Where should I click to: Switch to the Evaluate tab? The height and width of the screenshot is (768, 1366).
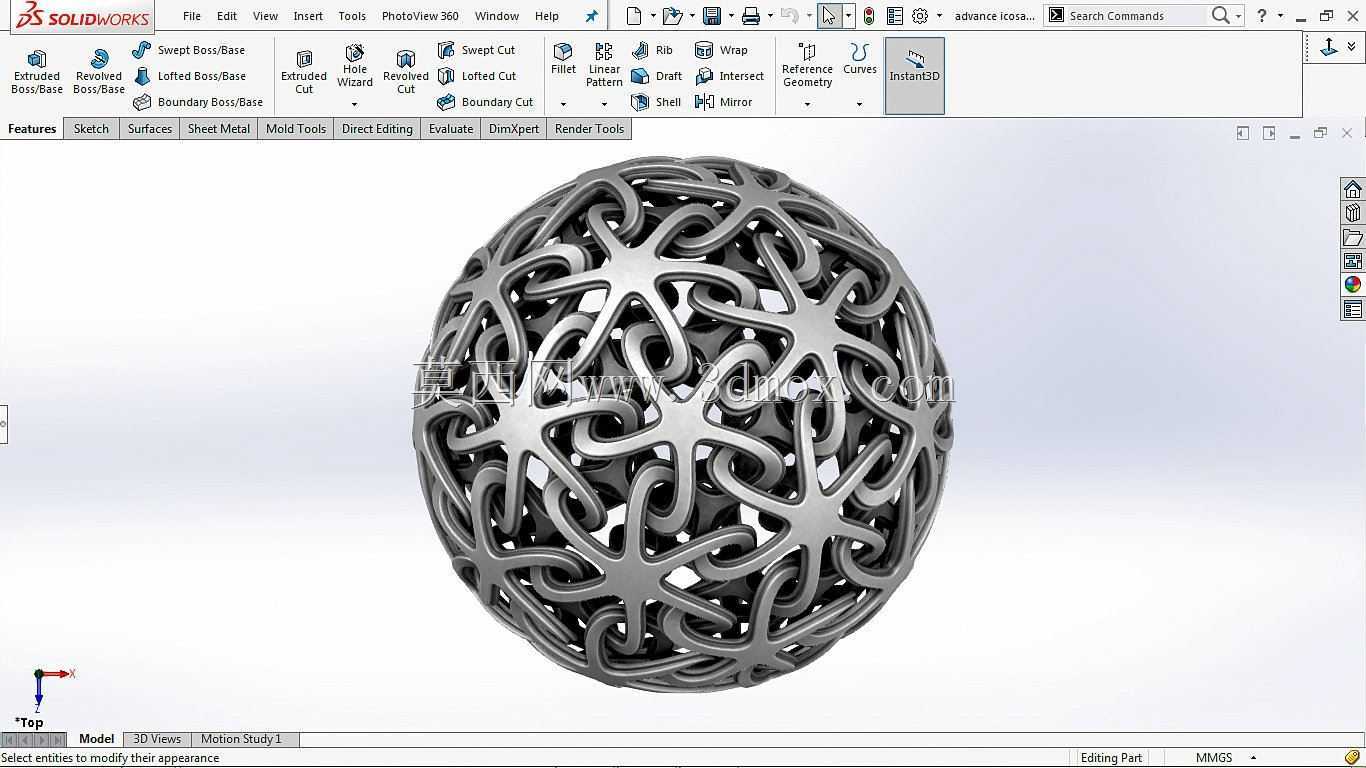[451, 129]
